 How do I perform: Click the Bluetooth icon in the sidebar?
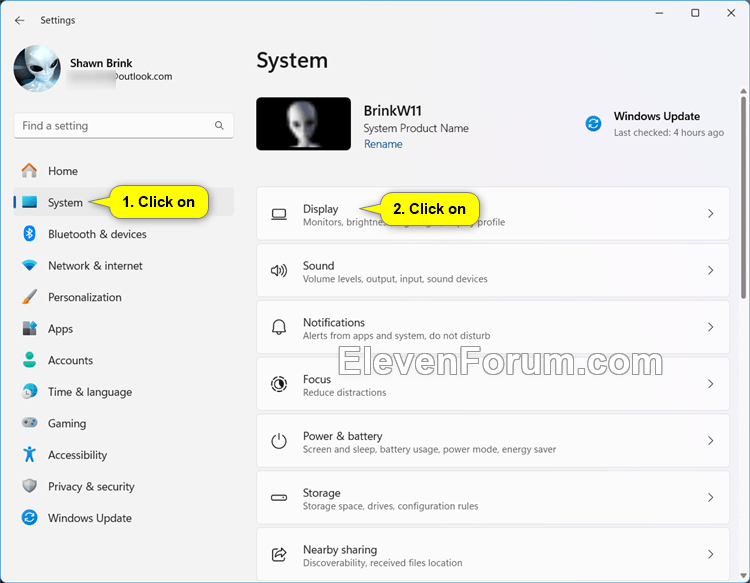click(29, 233)
